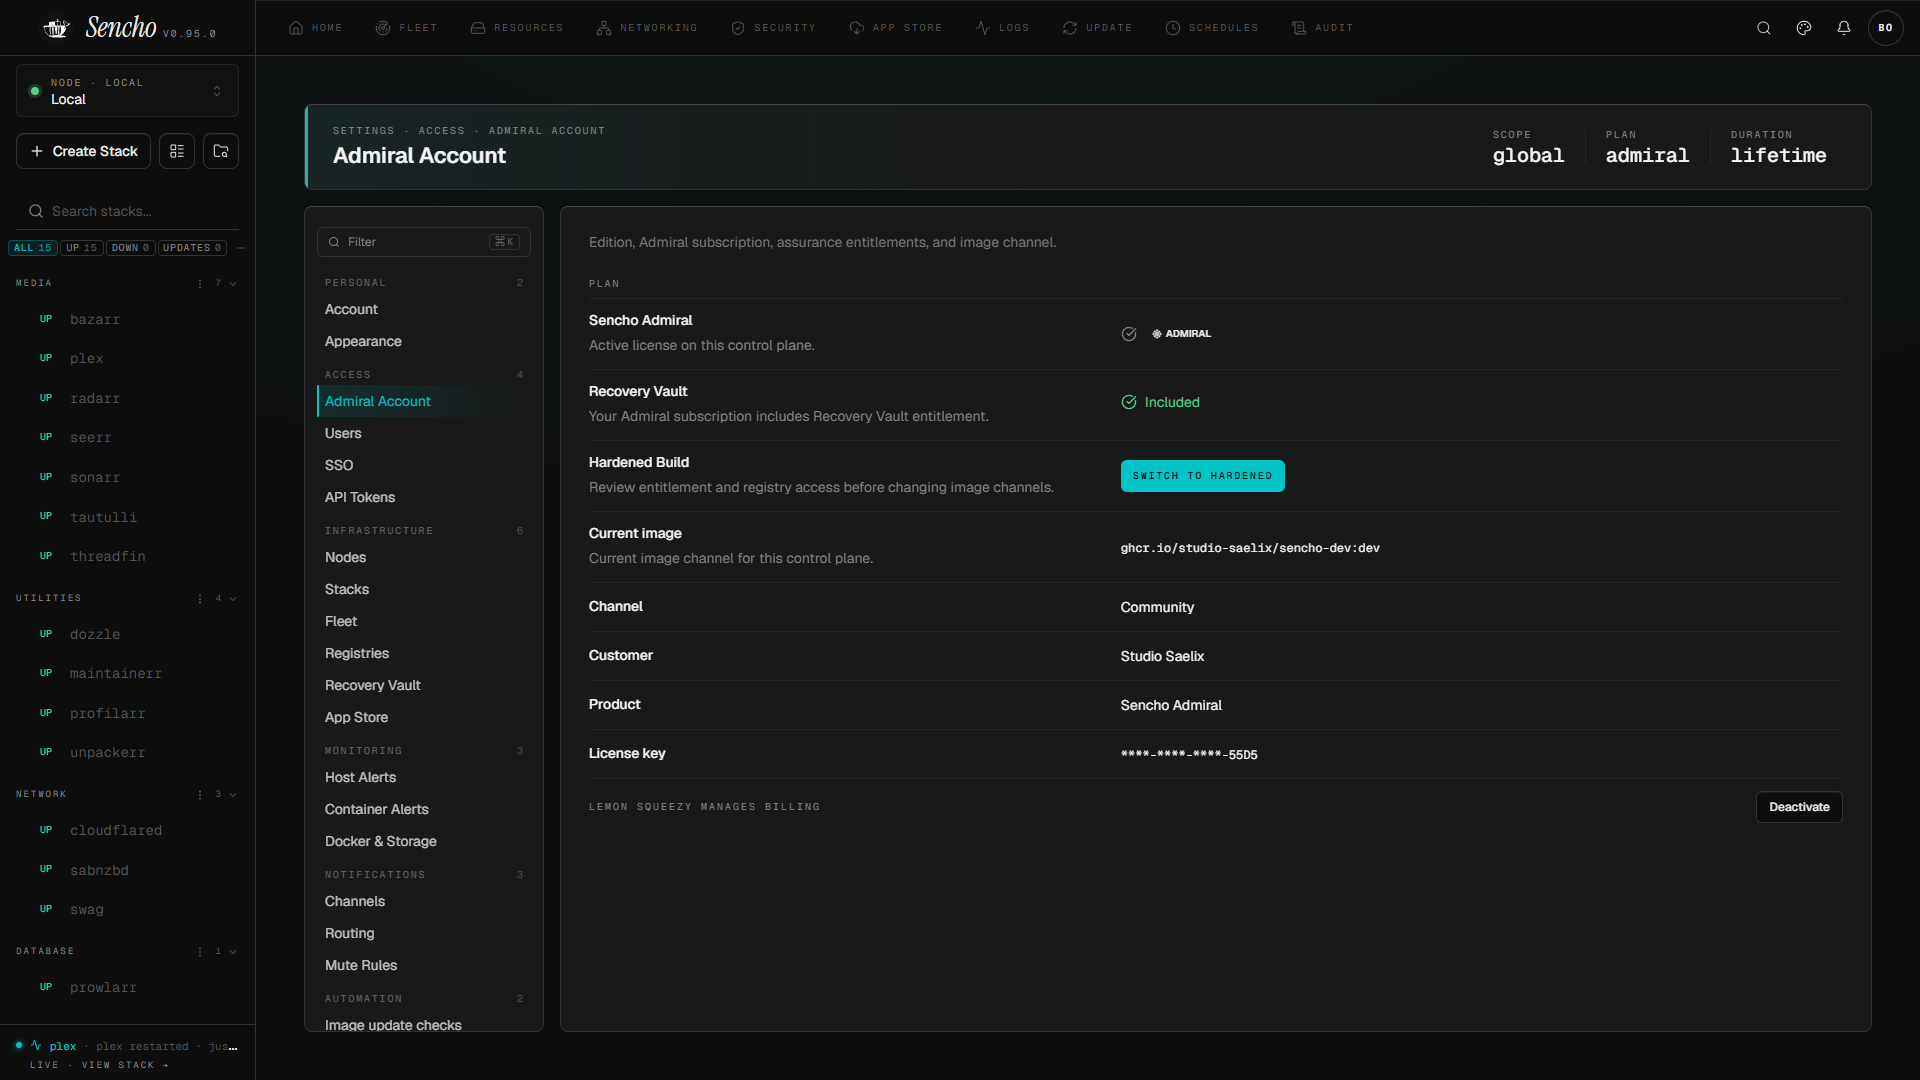Image resolution: width=1920 pixels, height=1080 pixels.
Task: Open Logs in top navigation
Action: coord(1003,28)
